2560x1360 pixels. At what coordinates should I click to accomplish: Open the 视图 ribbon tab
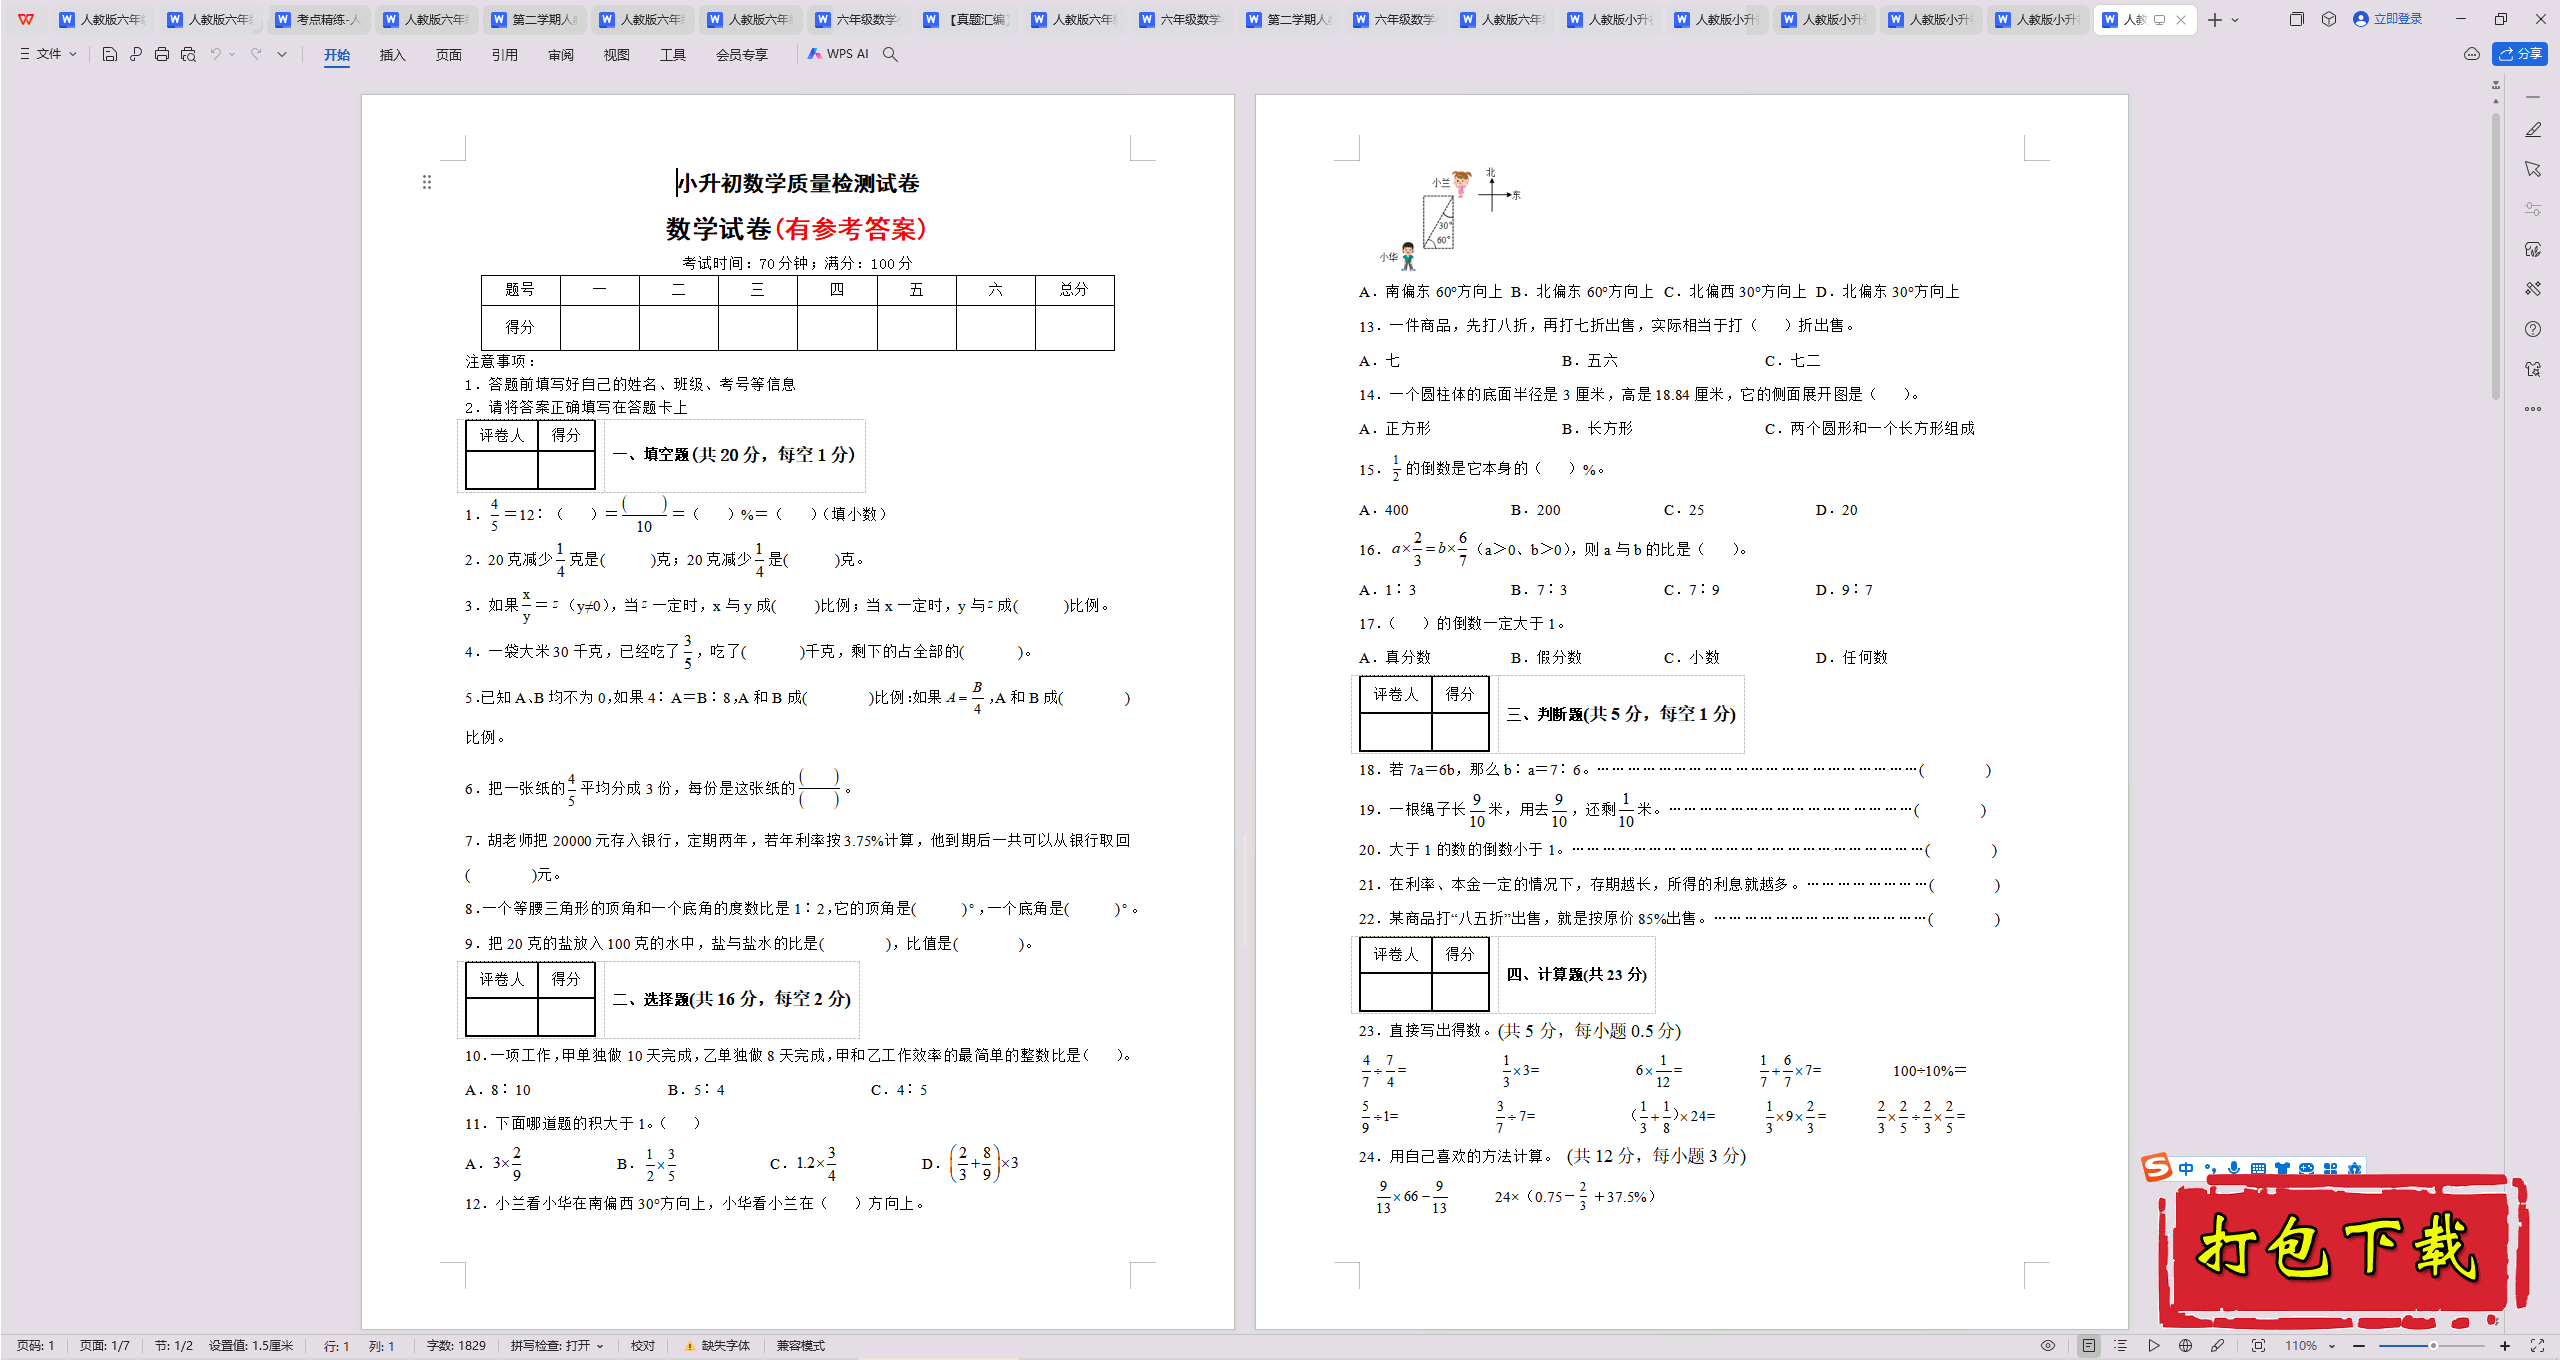[x=617, y=54]
